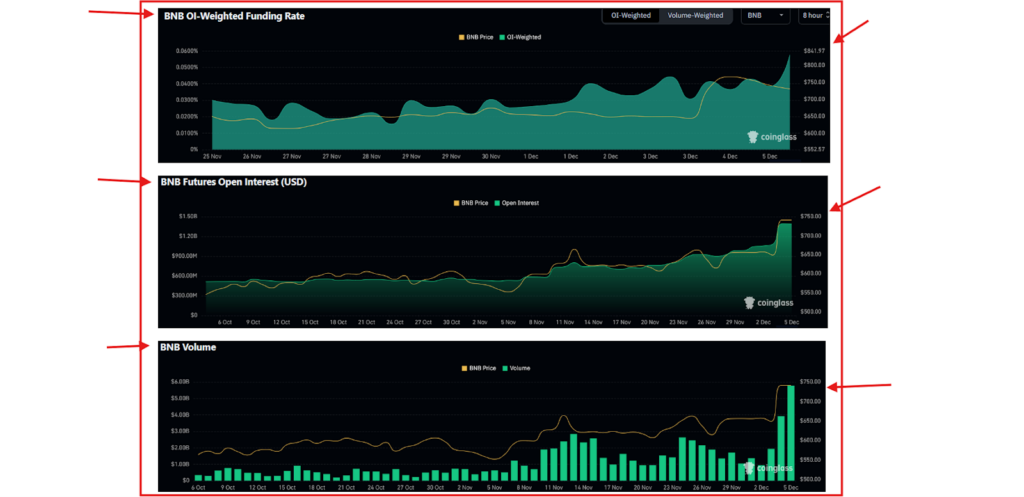
Task: Select the 0.0600% axis label
Action: coord(187,51)
